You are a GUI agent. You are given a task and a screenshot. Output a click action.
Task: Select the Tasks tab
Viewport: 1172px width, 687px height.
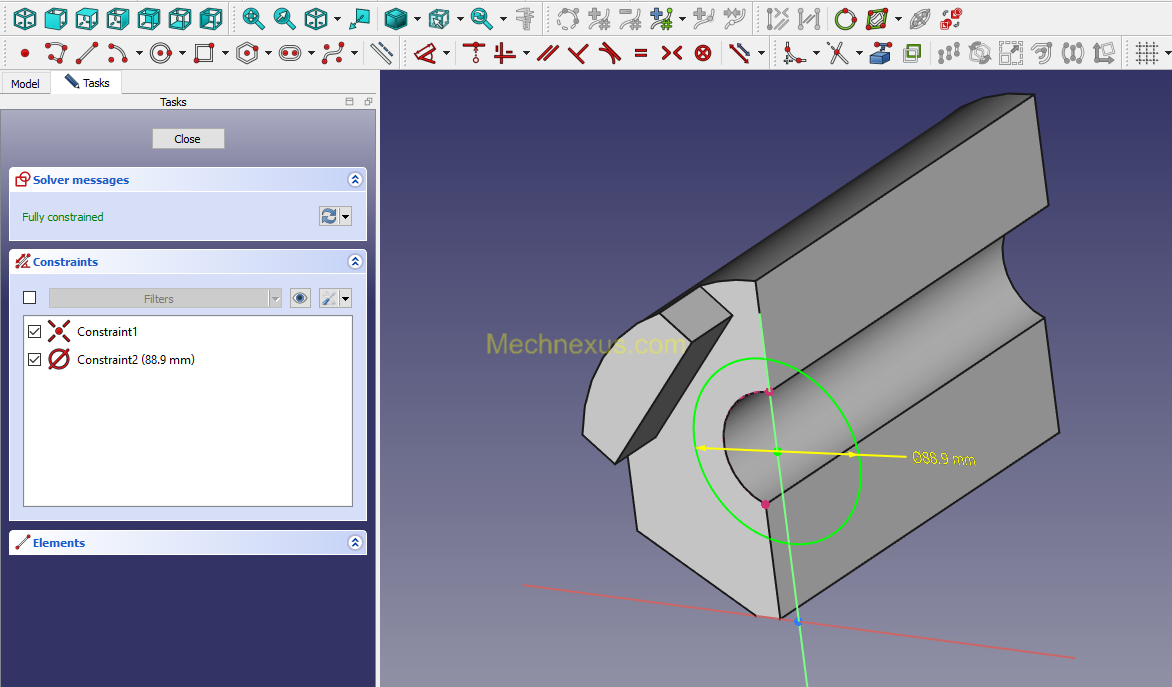[87, 82]
